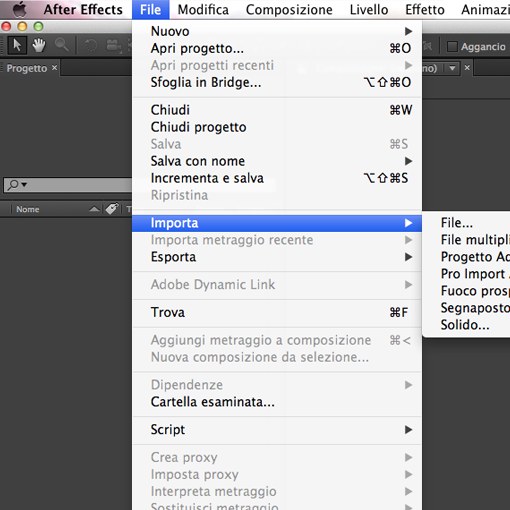This screenshot has width=510, height=510.
Task: Switch to the Progetto panel tab
Action: pyautogui.click(x=27, y=68)
